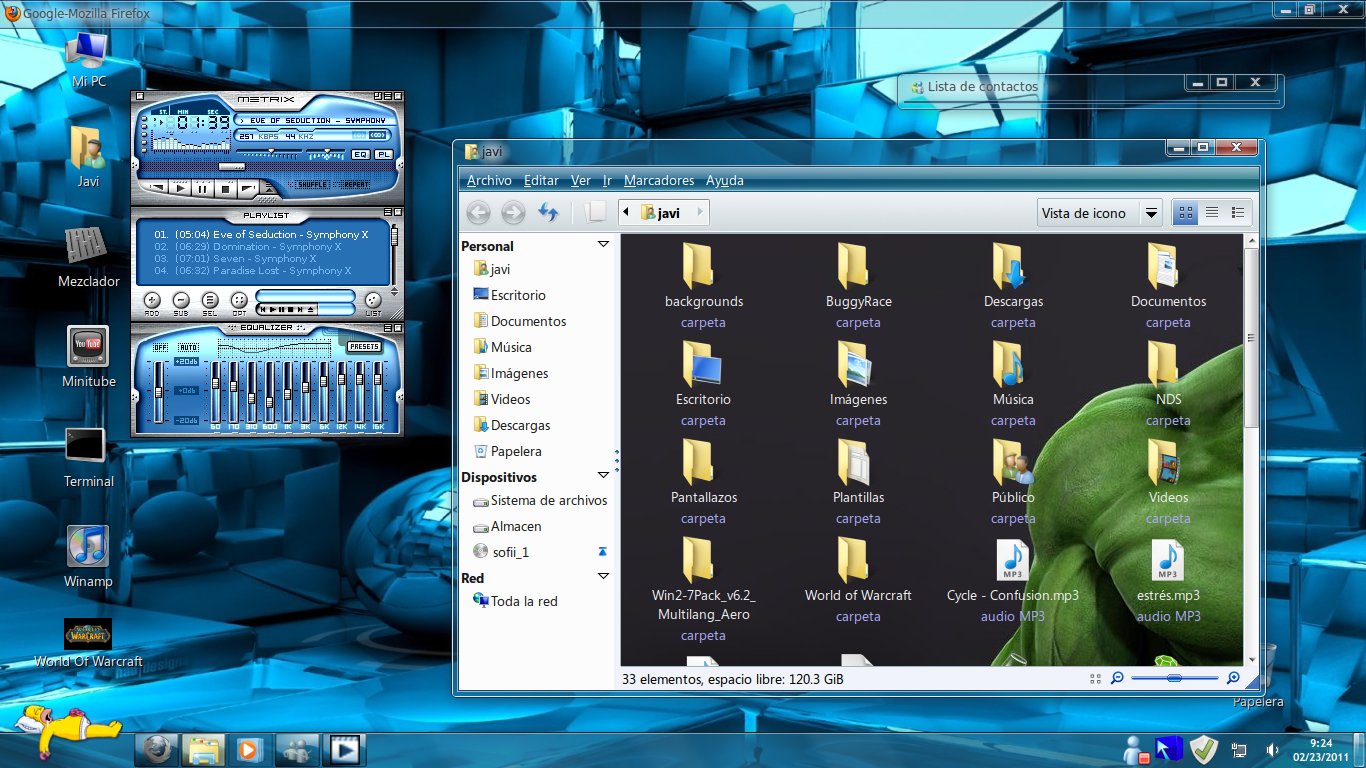
Task: Pause playback in the Metrix player
Action: pos(203,188)
